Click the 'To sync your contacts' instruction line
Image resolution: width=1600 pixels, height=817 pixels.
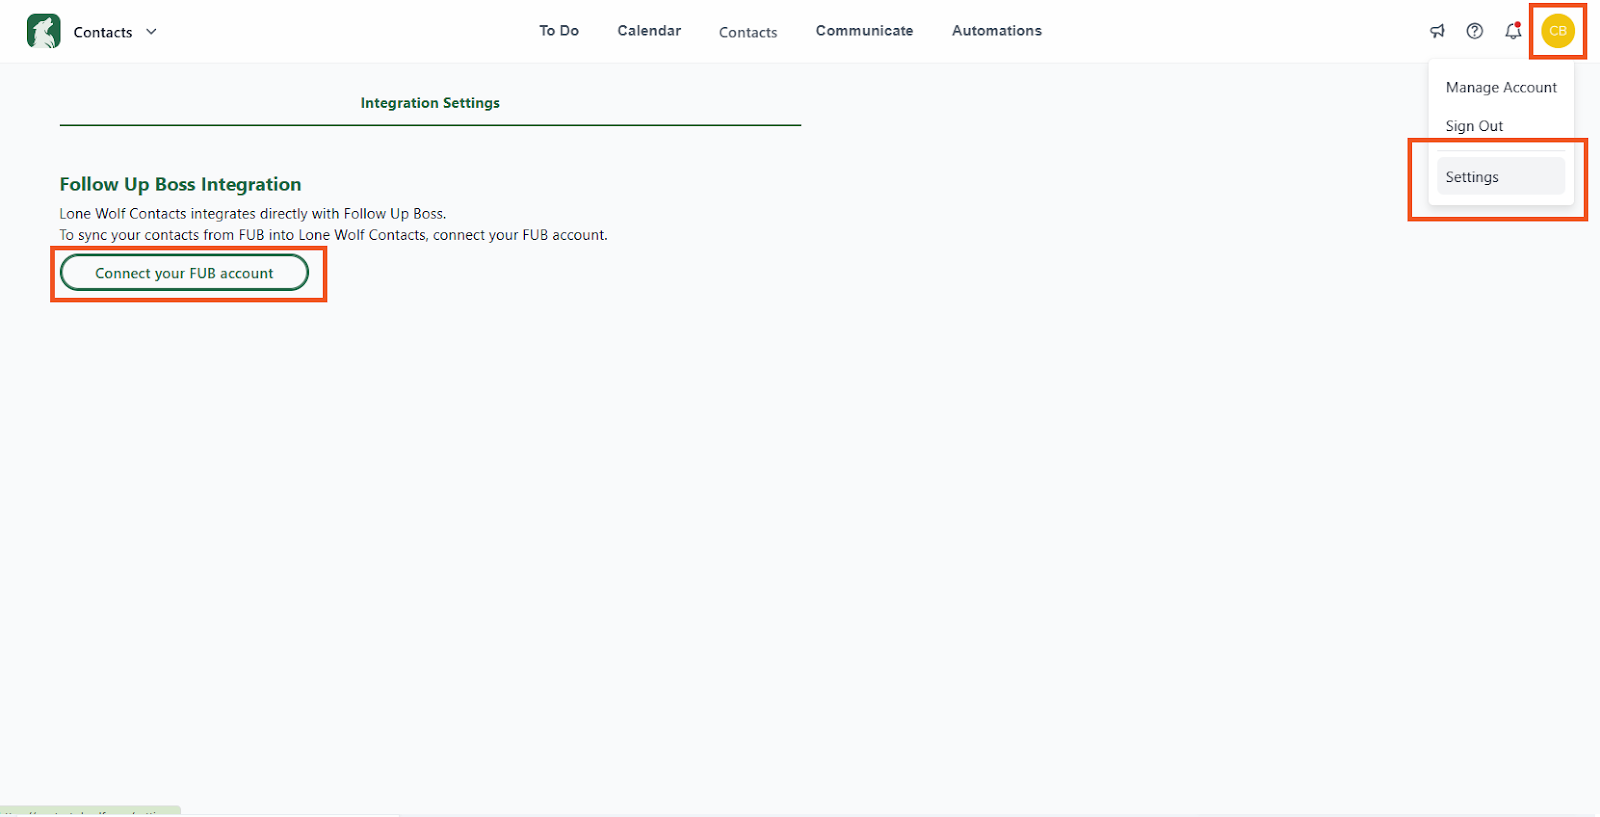[x=333, y=235]
